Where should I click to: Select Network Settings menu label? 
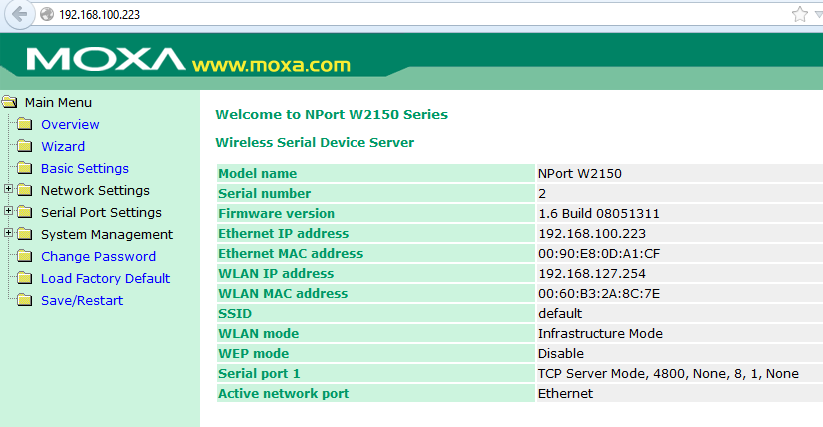(96, 190)
